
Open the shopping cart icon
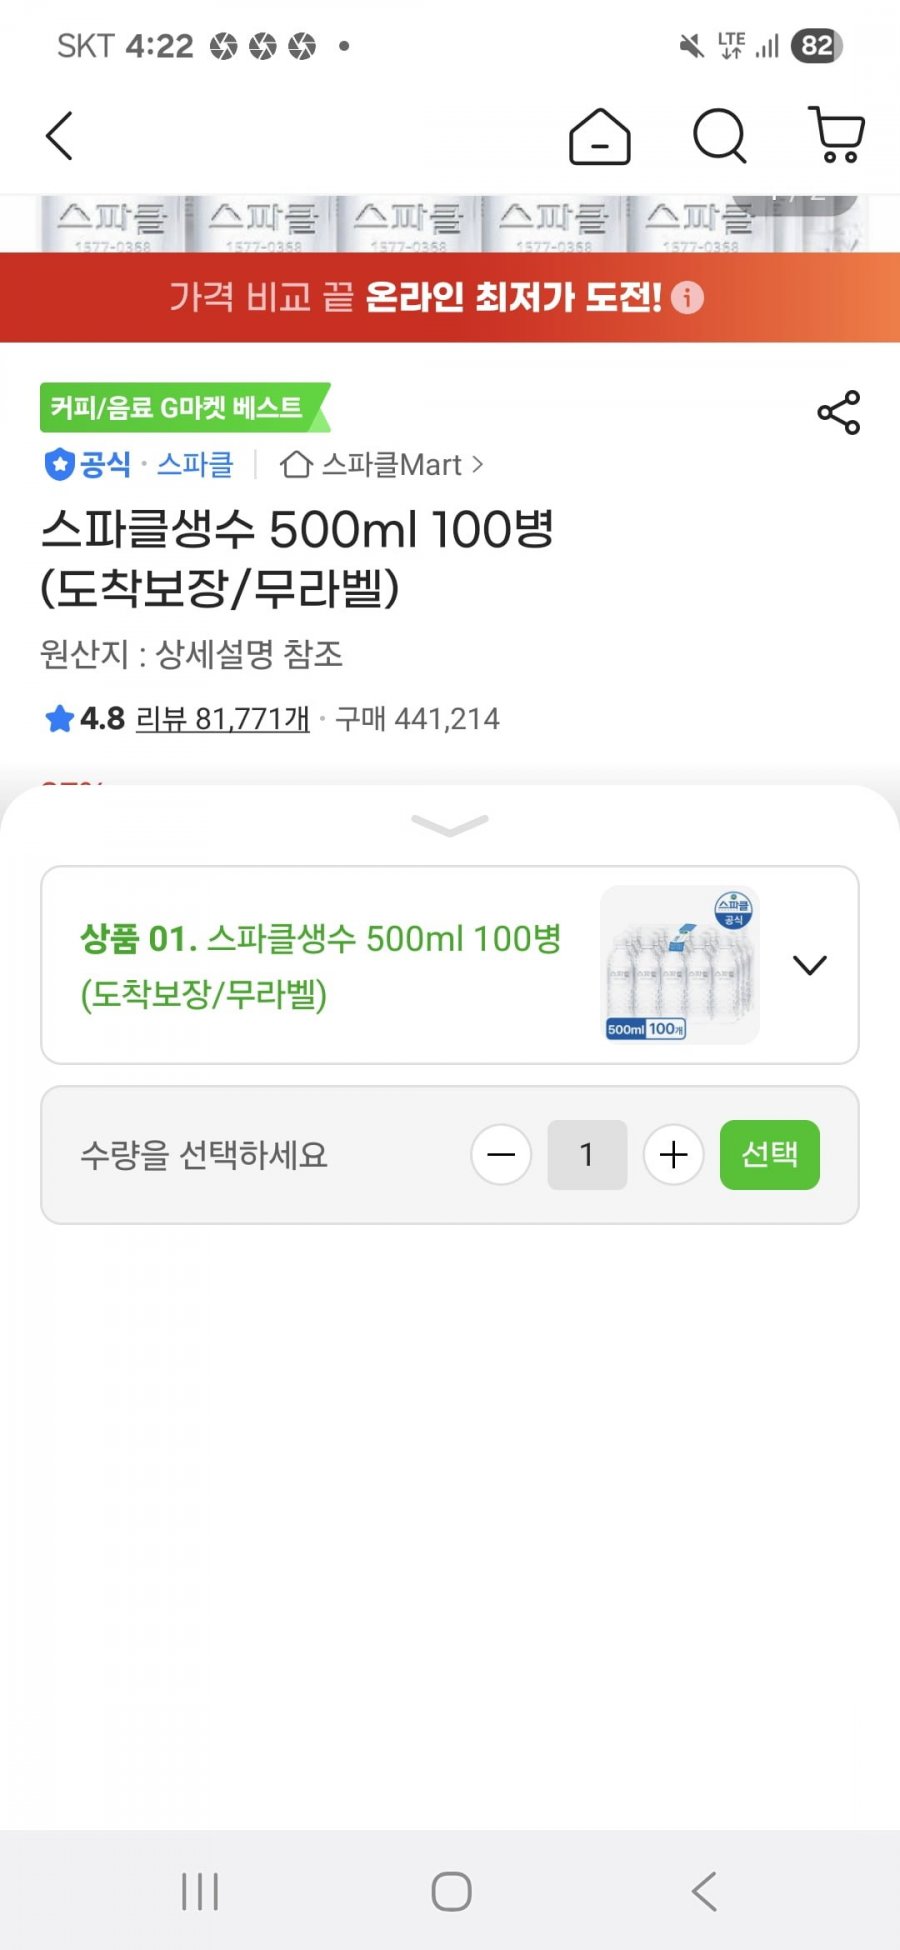point(836,135)
